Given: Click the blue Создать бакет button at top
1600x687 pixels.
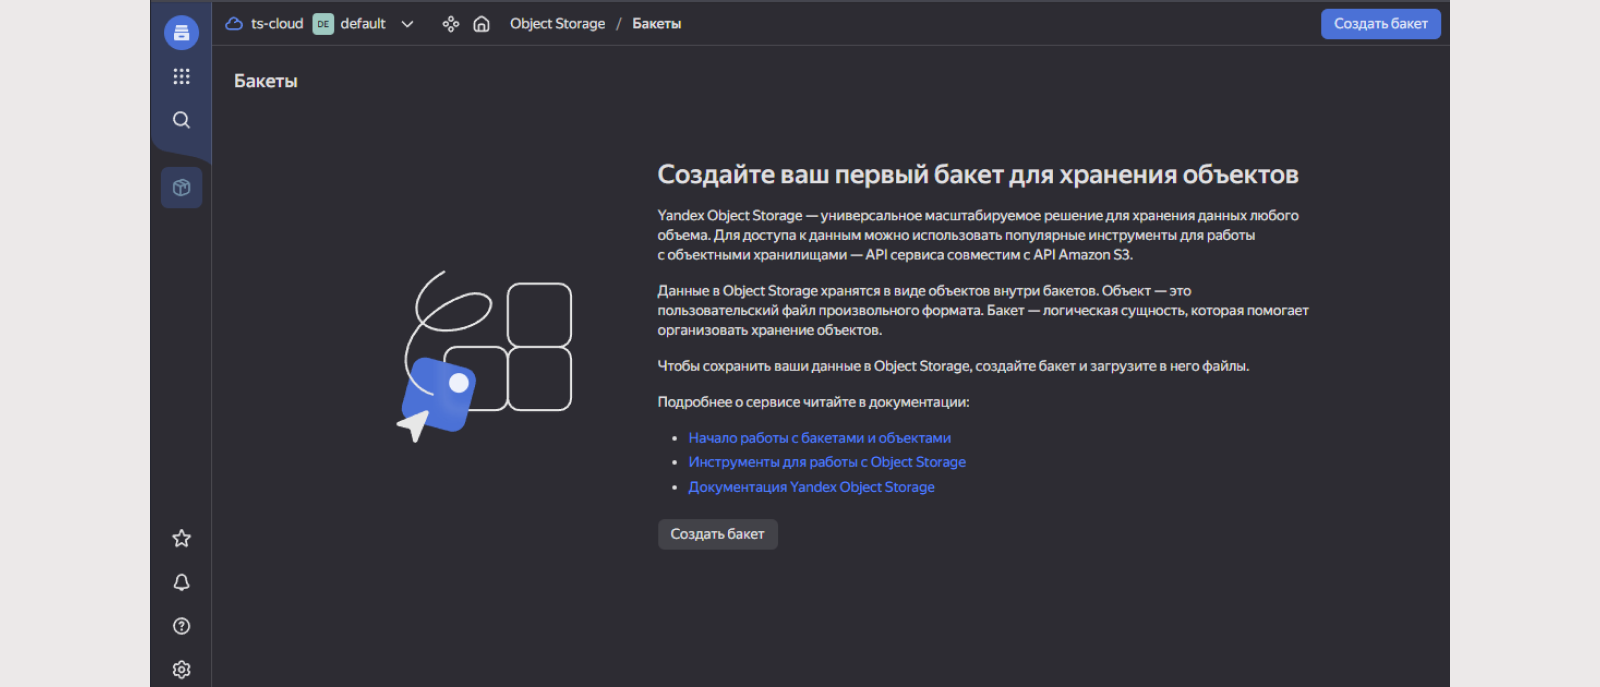Looking at the screenshot, I should pos(1381,24).
